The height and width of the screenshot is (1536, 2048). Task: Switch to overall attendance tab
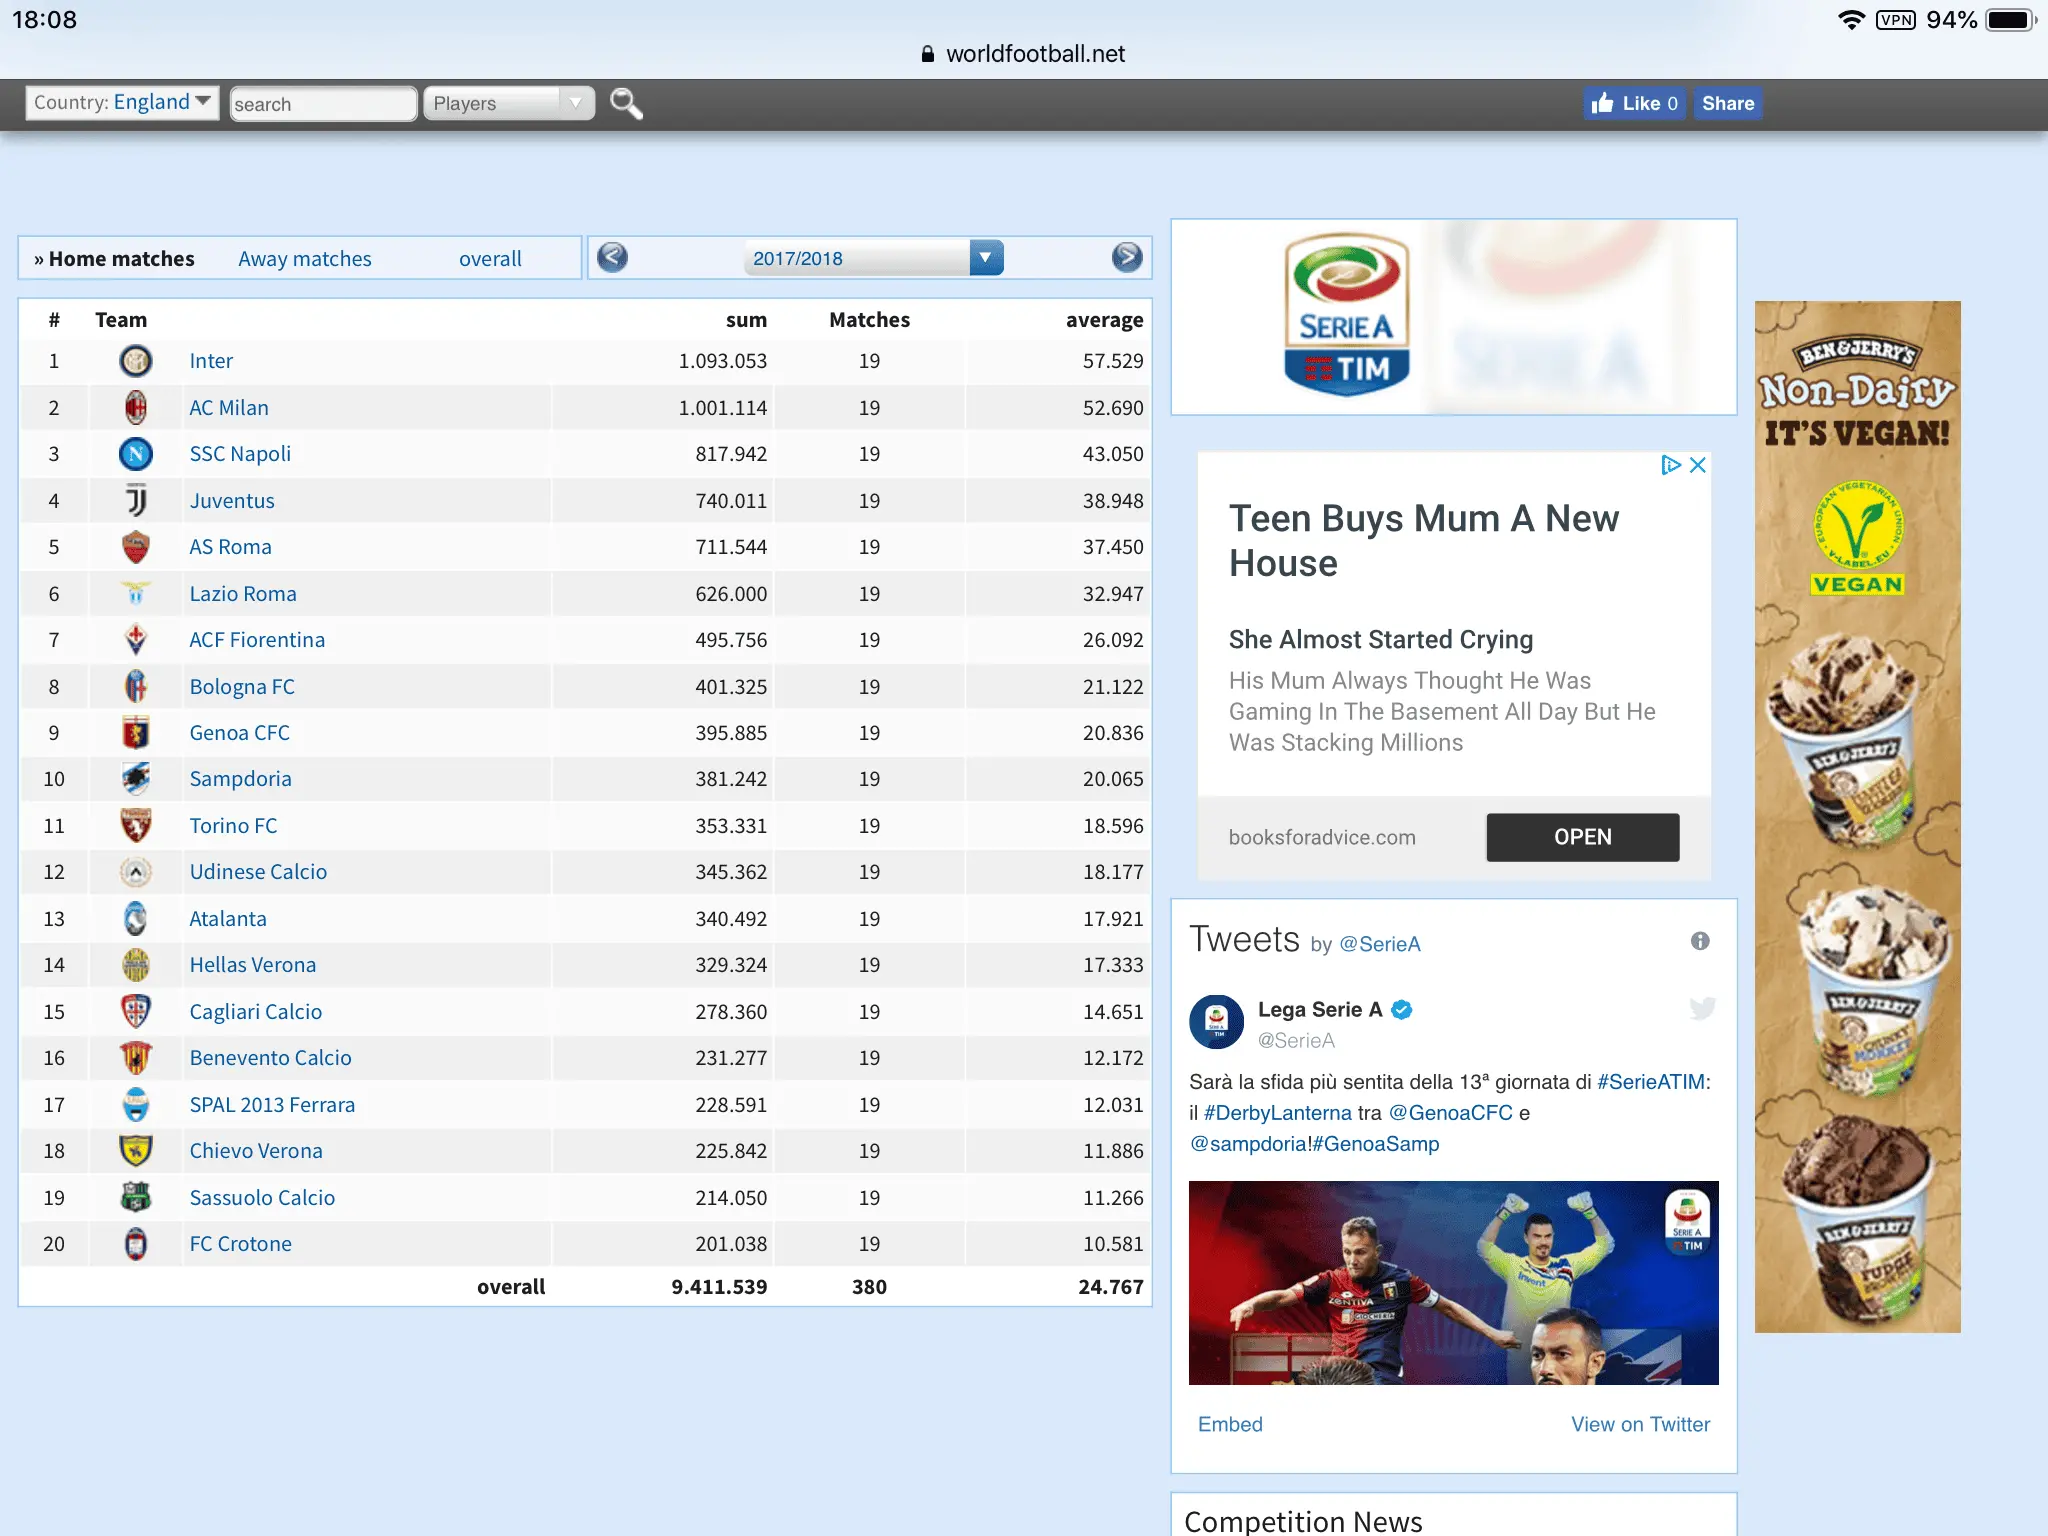490,259
